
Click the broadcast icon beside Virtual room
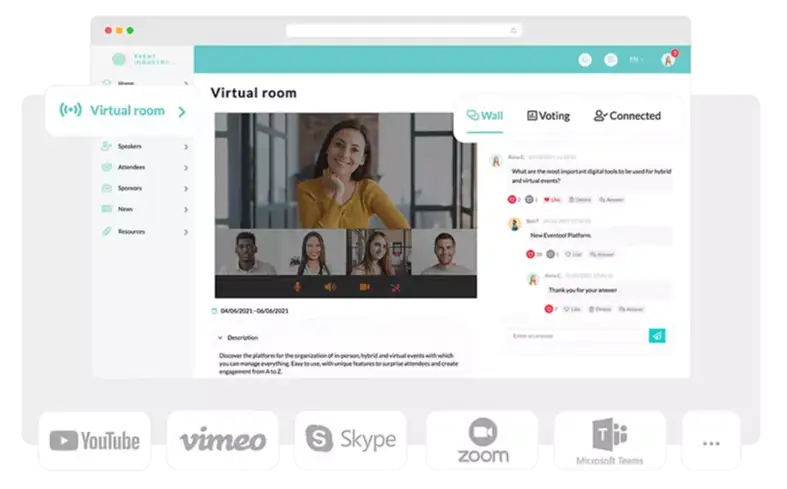tap(70, 109)
